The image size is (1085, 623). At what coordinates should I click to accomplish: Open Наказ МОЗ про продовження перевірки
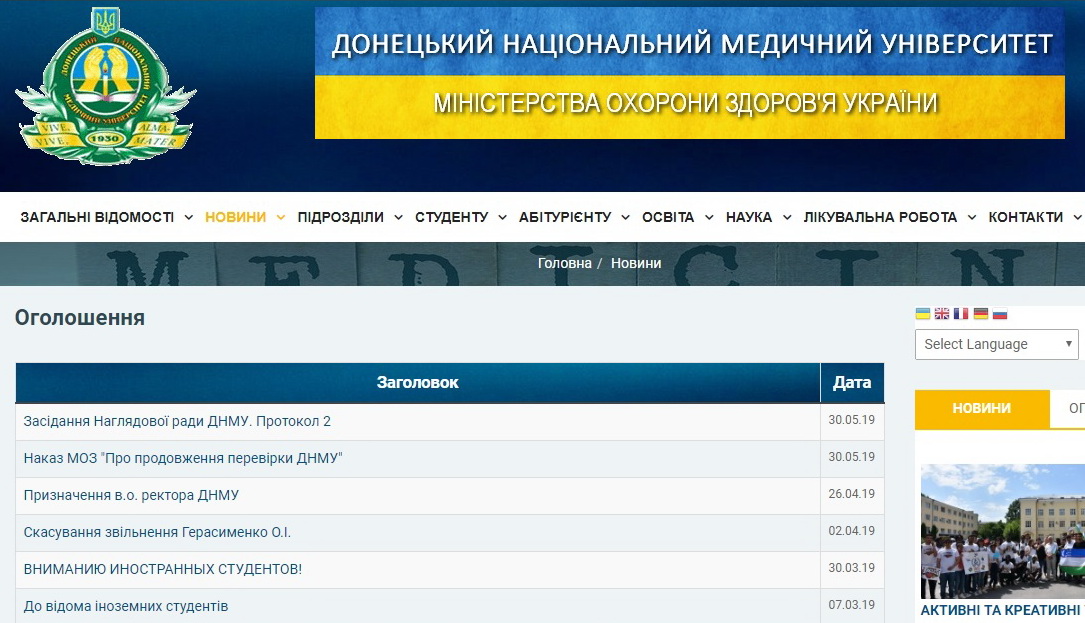(183, 458)
